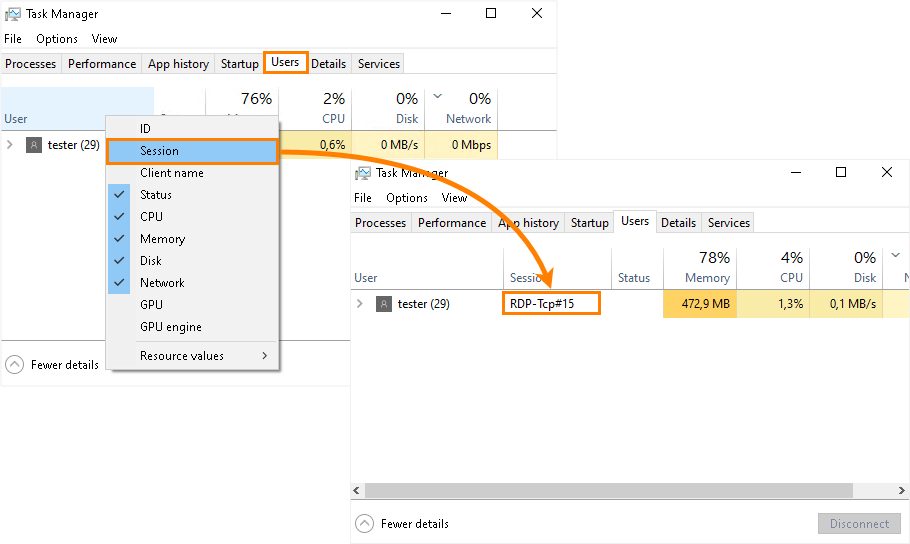Open File menu in right Task Manager
The height and width of the screenshot is (544, 910).
tap(363, 198)
